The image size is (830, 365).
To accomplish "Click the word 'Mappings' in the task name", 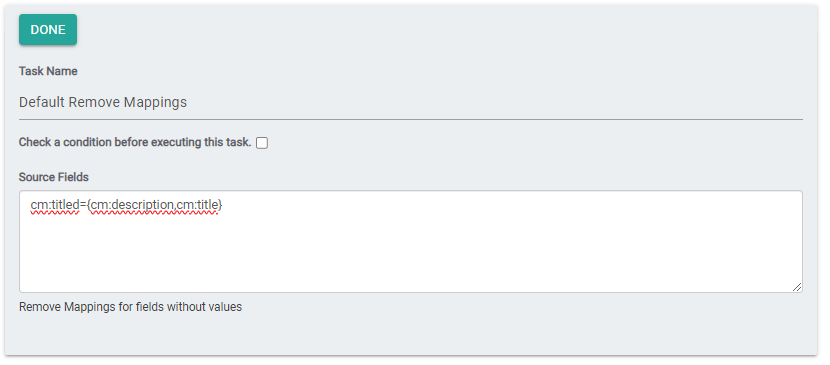I will pos(155,103).
